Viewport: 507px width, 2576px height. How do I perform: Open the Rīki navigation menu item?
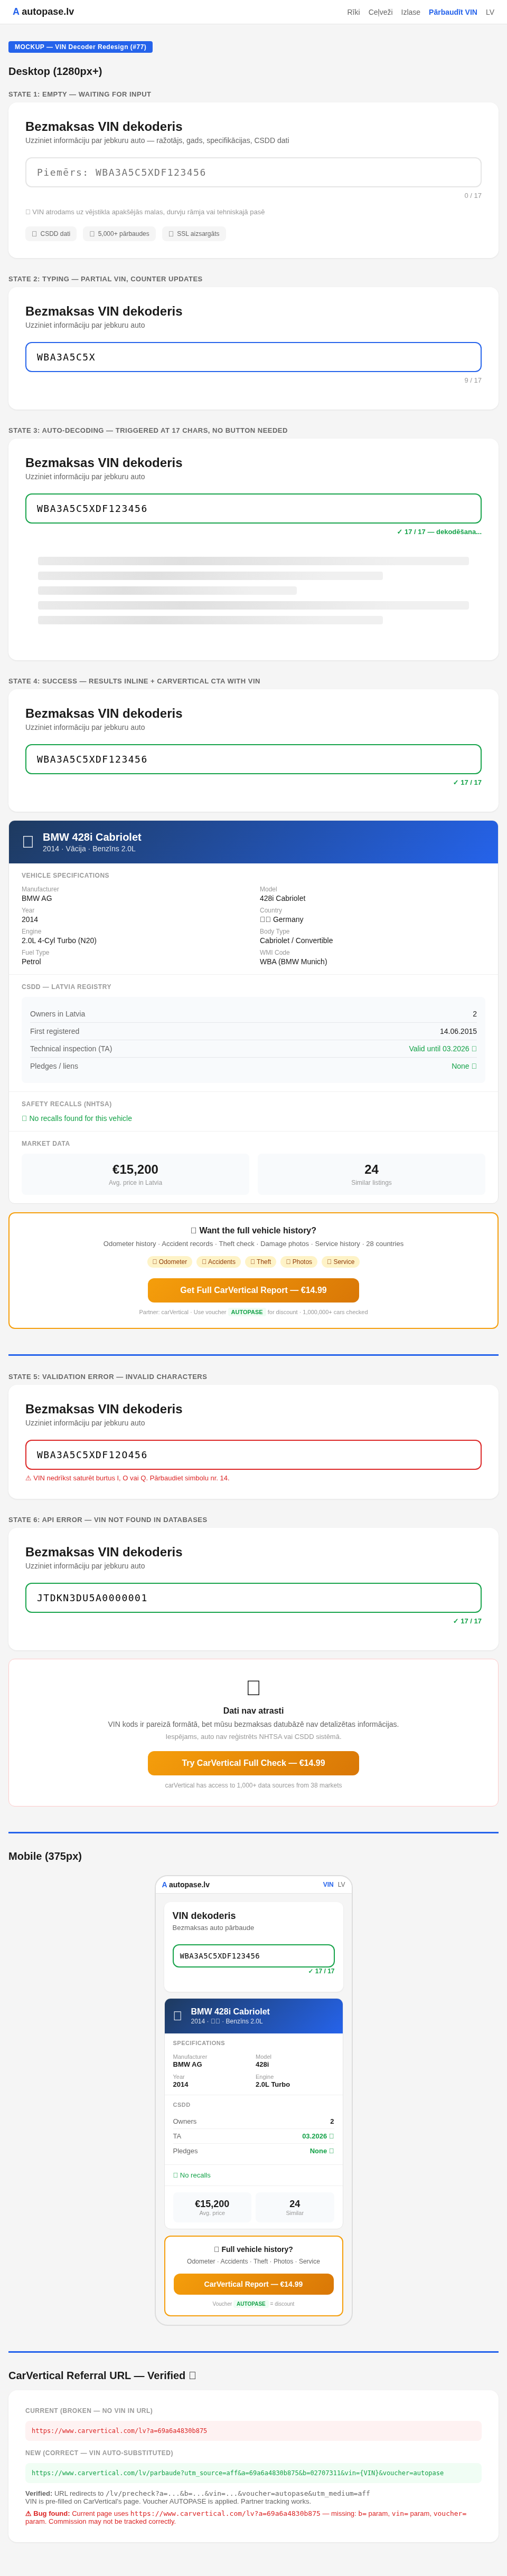coord(353,12)
